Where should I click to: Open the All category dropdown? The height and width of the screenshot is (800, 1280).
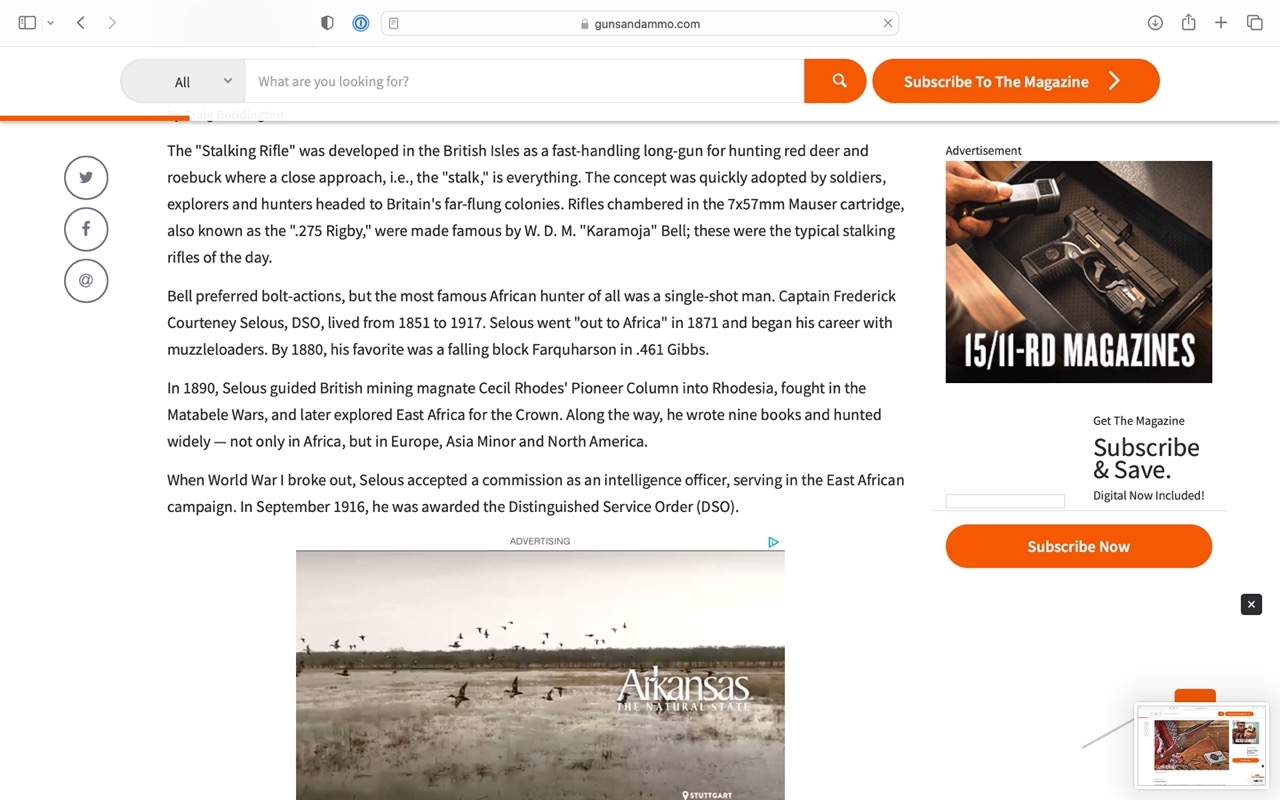(x=183, y=81)
